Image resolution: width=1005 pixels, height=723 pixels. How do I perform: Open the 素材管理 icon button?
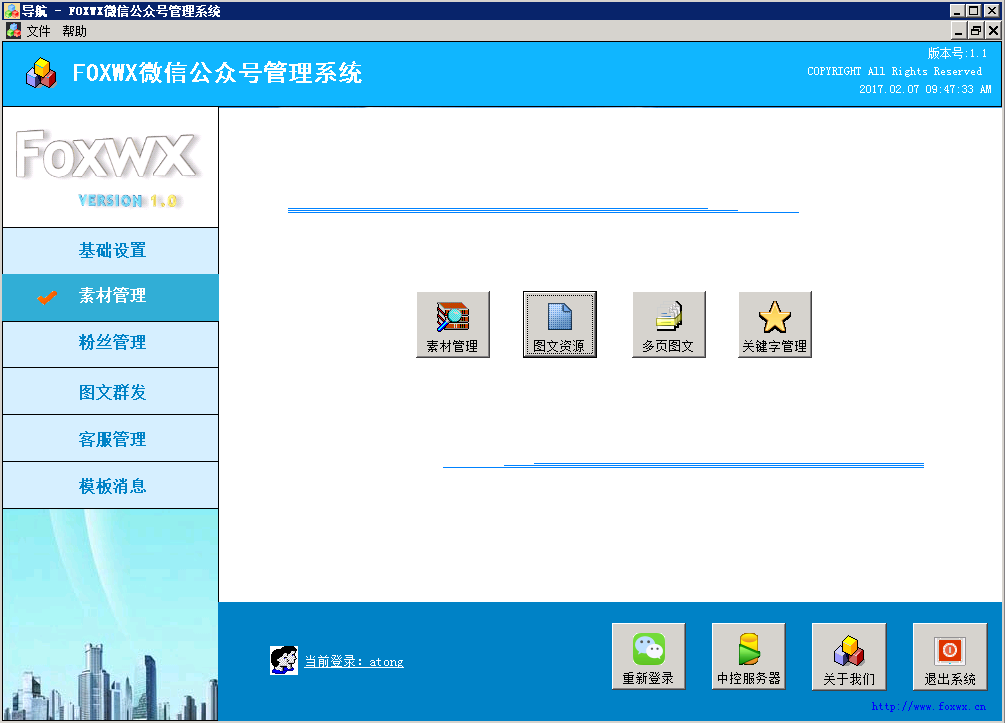pyautogui.click(x=453, y=324)
